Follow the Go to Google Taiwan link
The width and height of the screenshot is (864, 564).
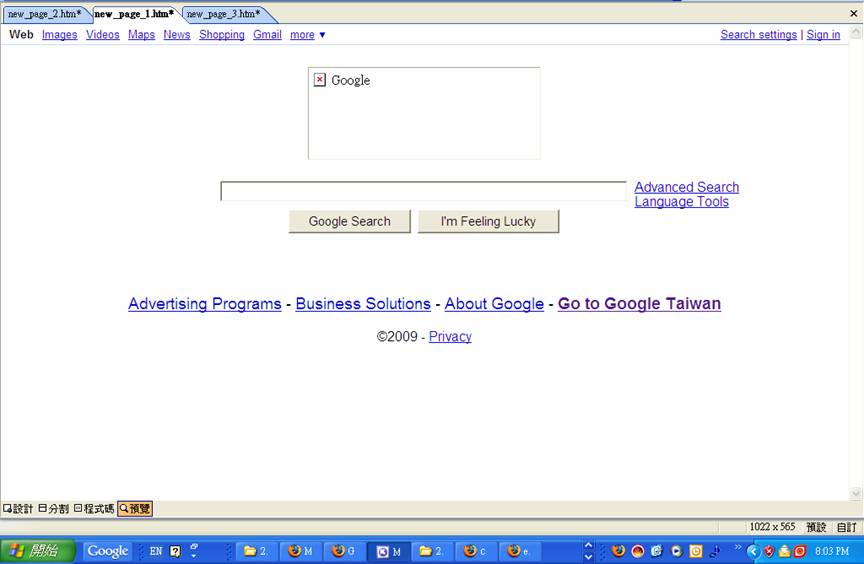(639, 304)
